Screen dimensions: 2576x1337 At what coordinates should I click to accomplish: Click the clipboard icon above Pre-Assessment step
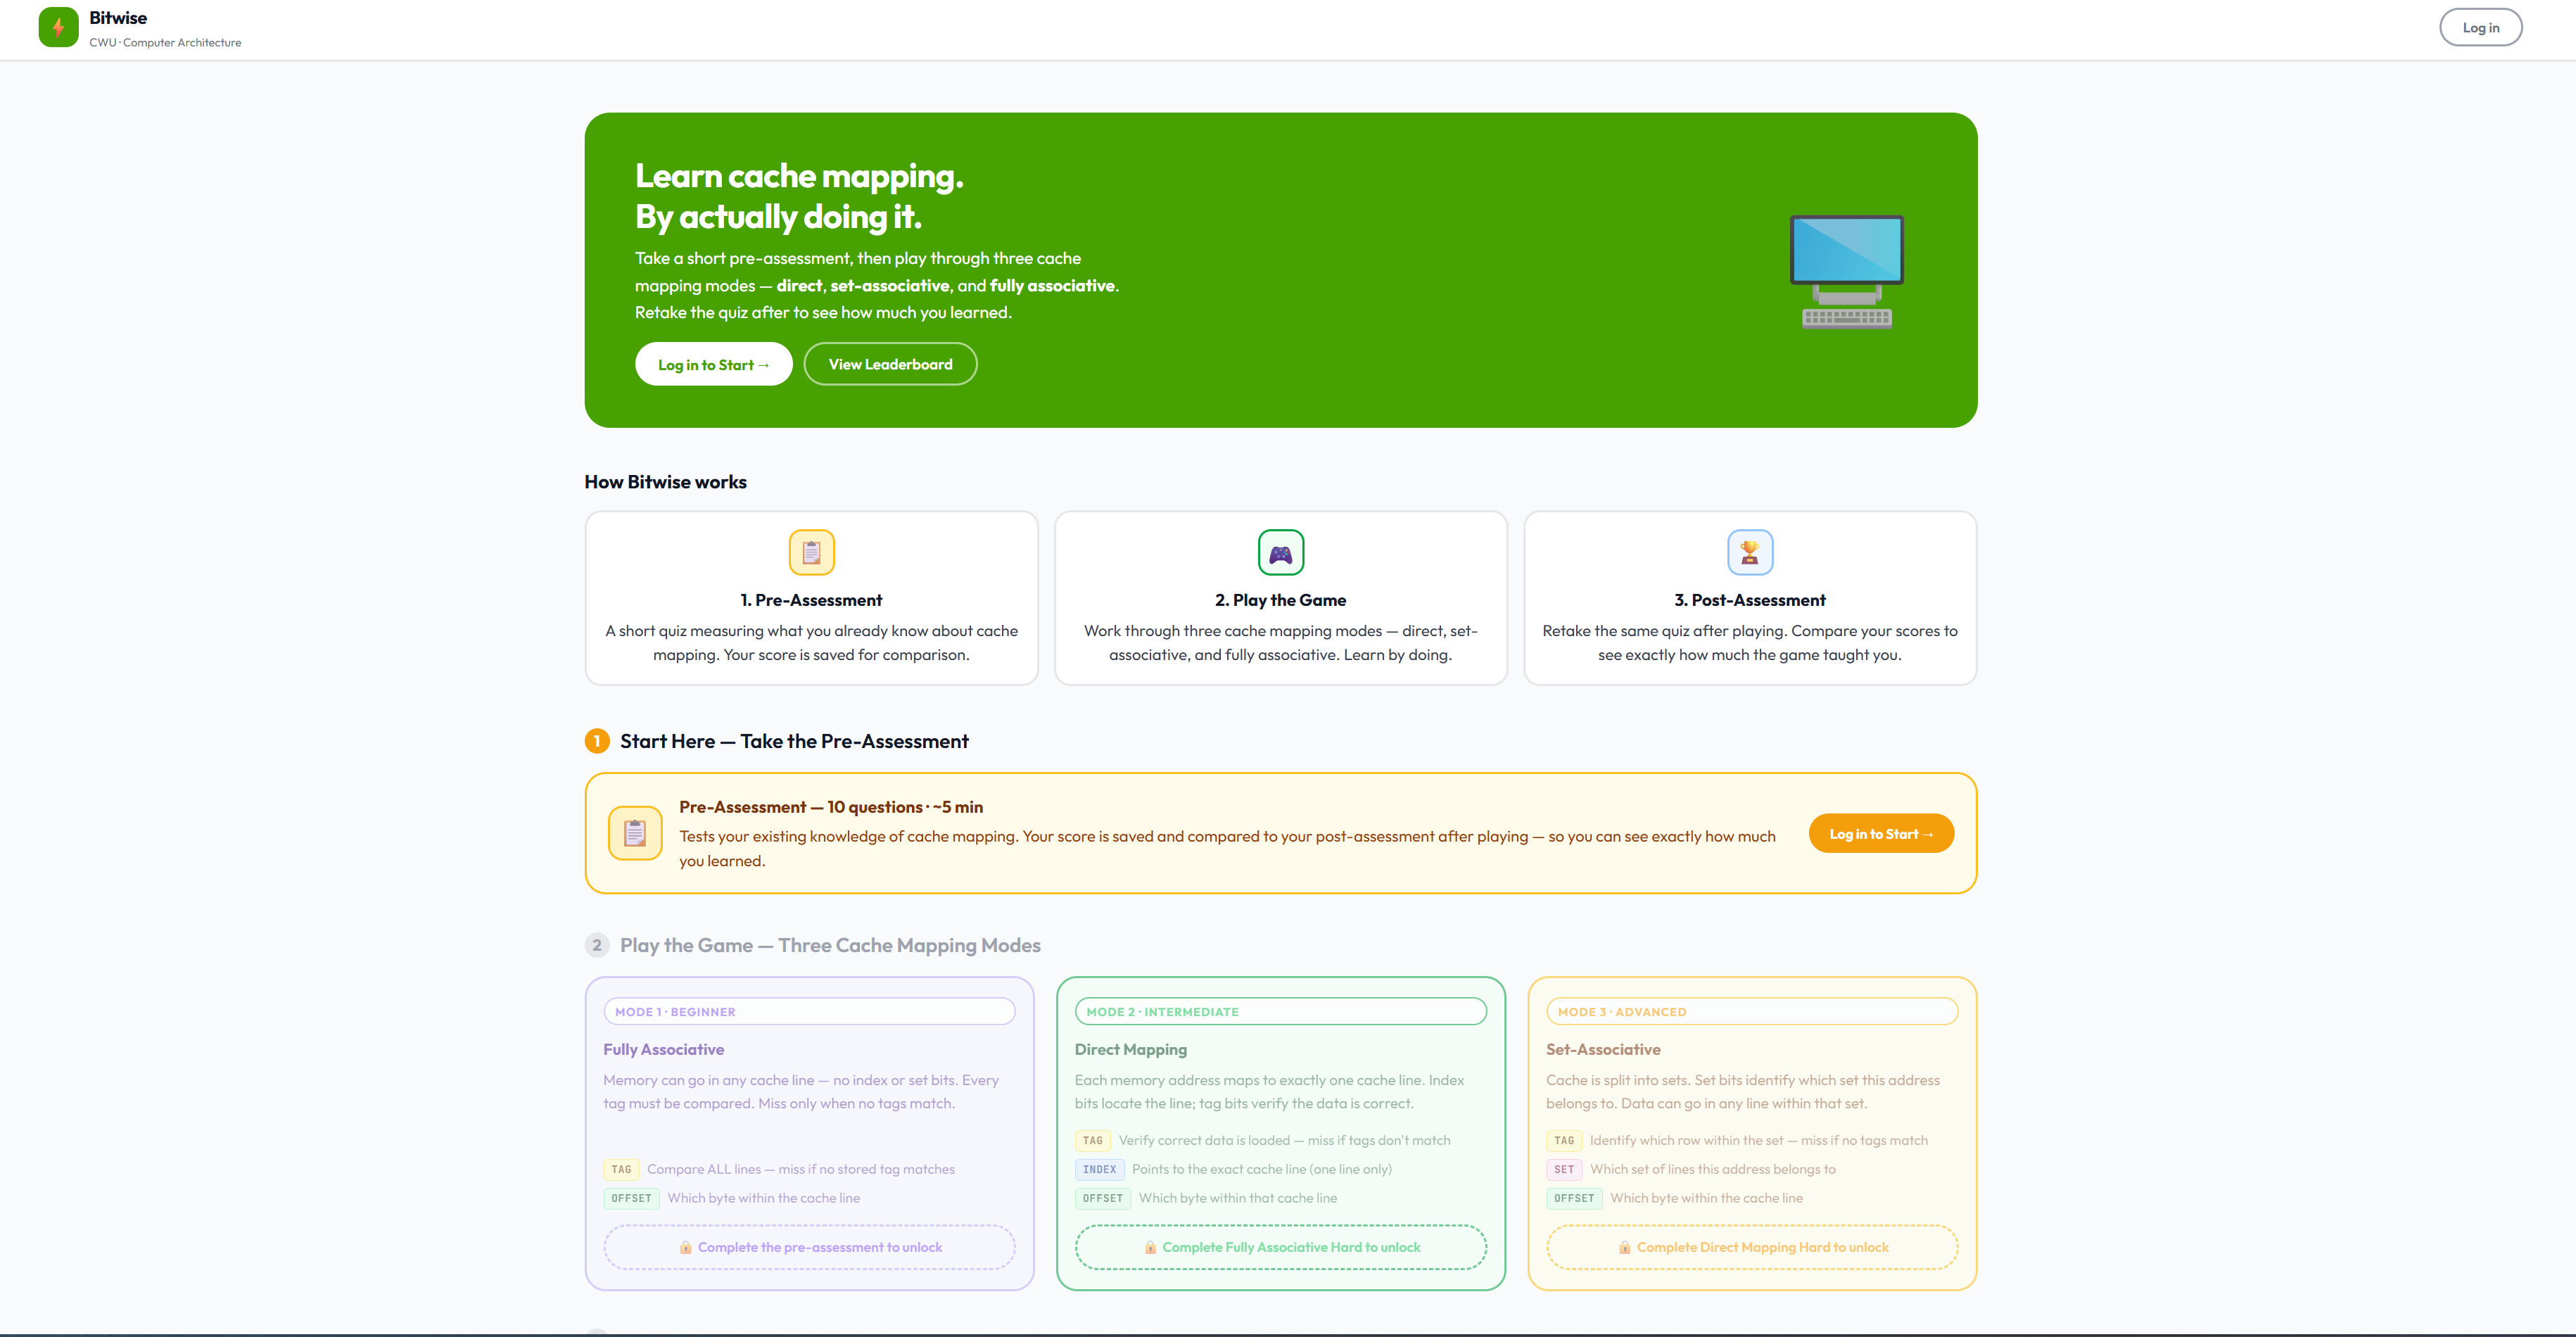(x=811, y=552)
